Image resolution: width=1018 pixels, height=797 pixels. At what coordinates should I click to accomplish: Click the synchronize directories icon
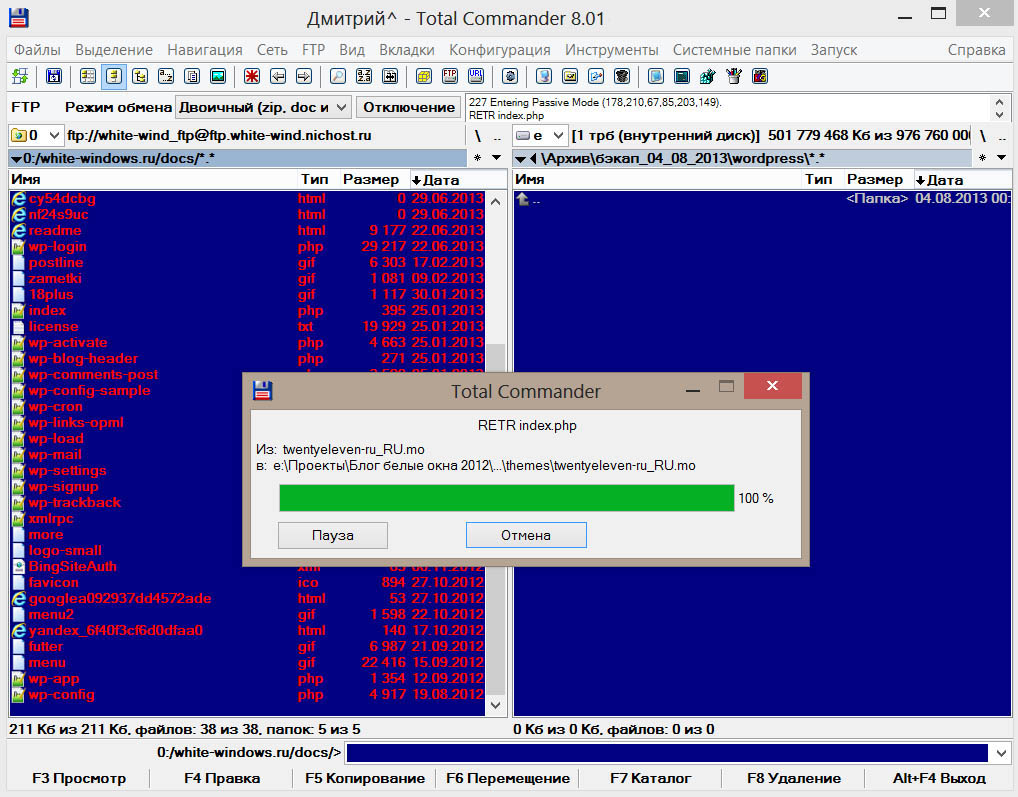(390, 77)
